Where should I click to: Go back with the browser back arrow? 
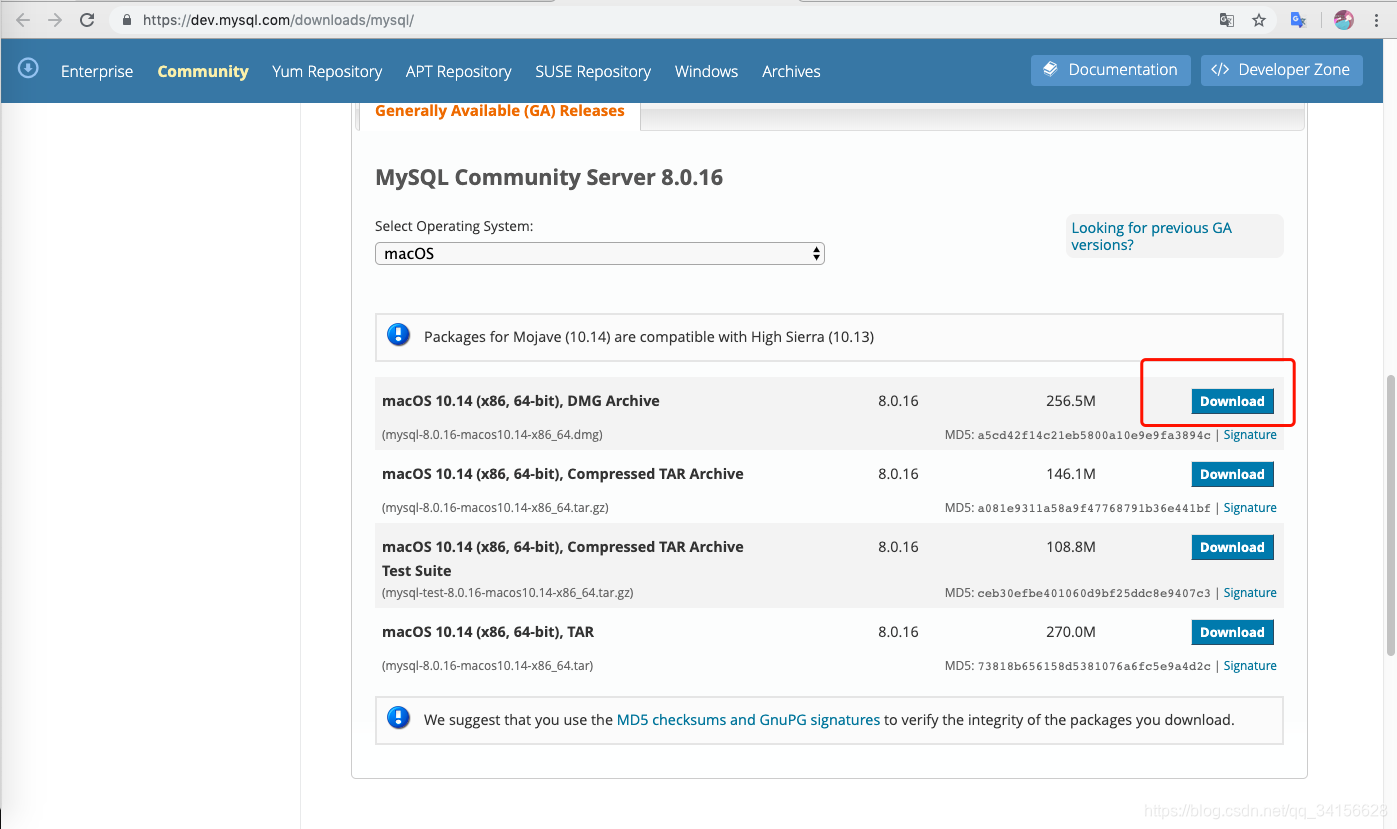pyautogui.click(x=23, y=20)
